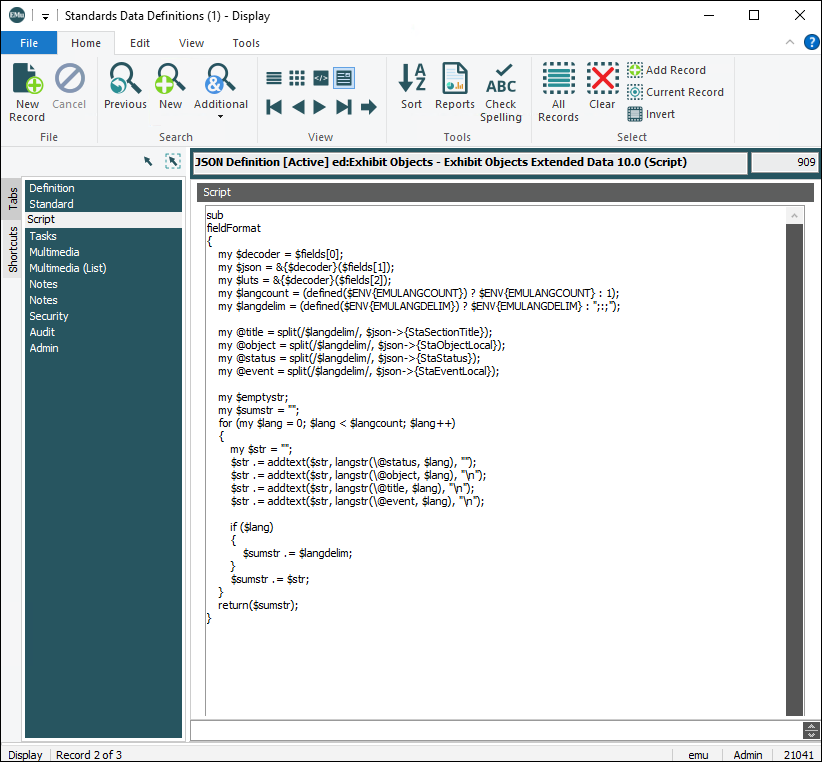Go to the last record
Image resolution: width=822 pixels, height=762 pixels.
(344, 107)
